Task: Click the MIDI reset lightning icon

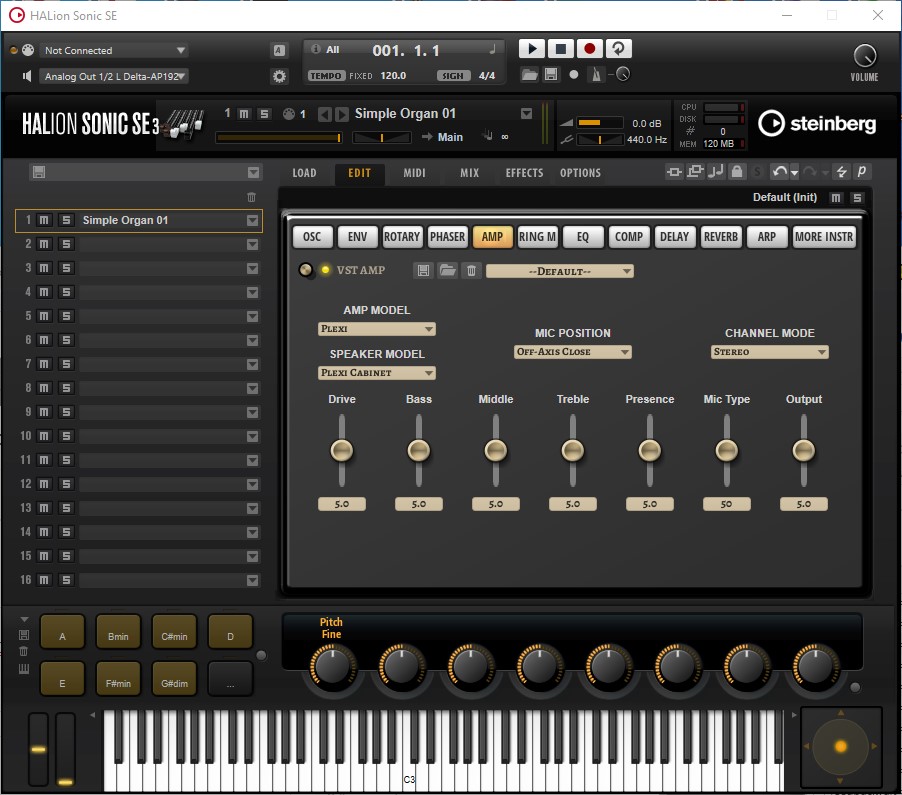Action: pyautogui.click(x=842, y=171)
